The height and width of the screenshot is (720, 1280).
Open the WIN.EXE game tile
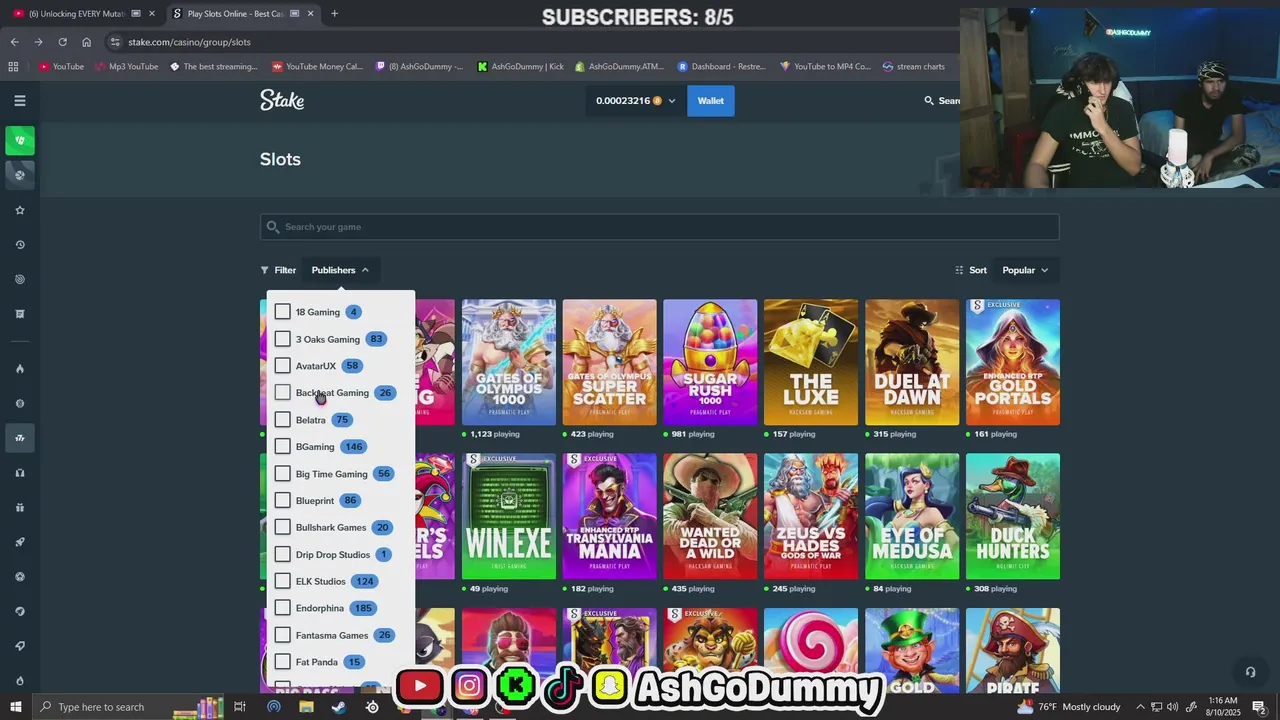click(x=509, y=516)
